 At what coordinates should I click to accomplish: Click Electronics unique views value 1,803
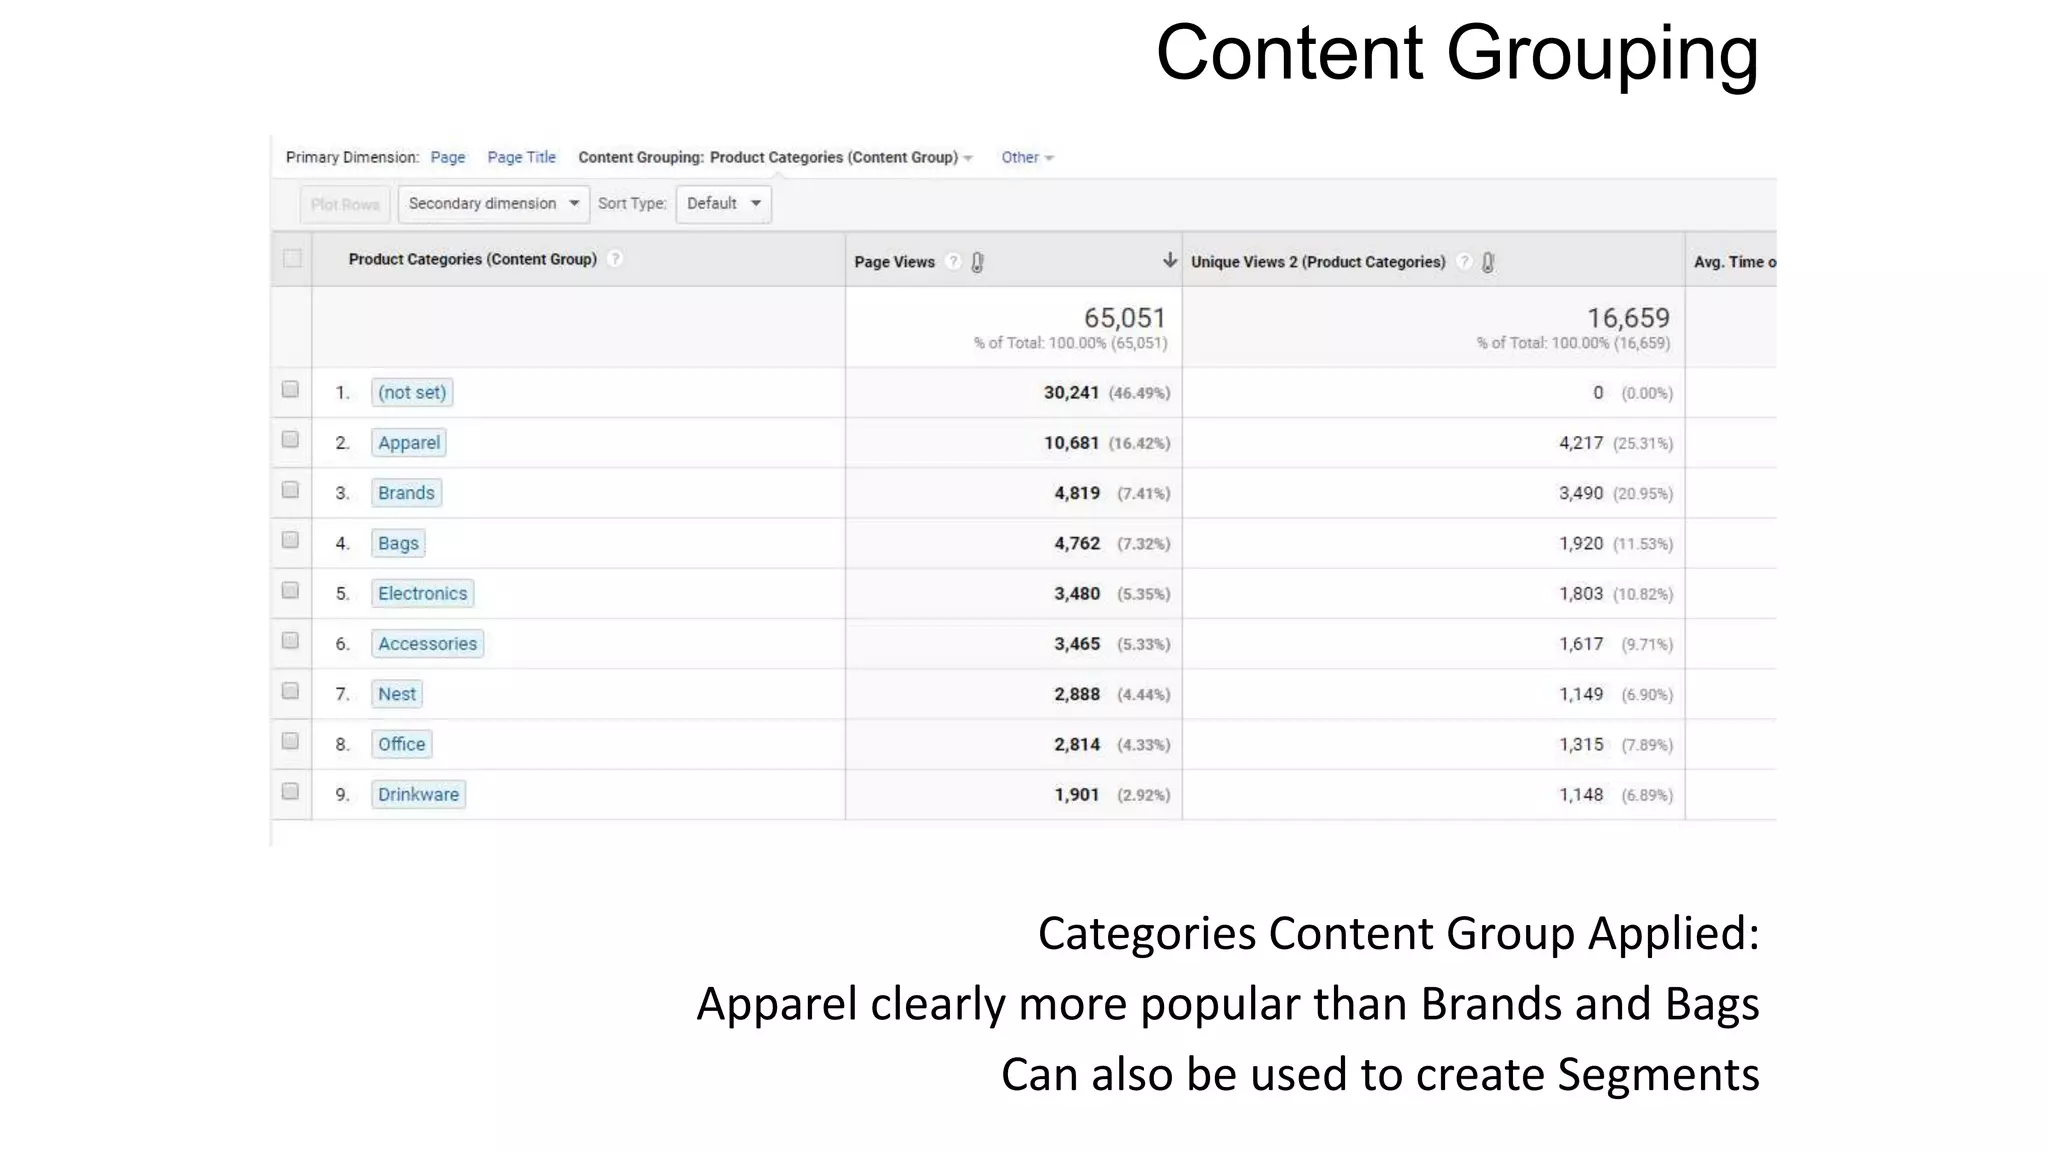(1581, 594)
